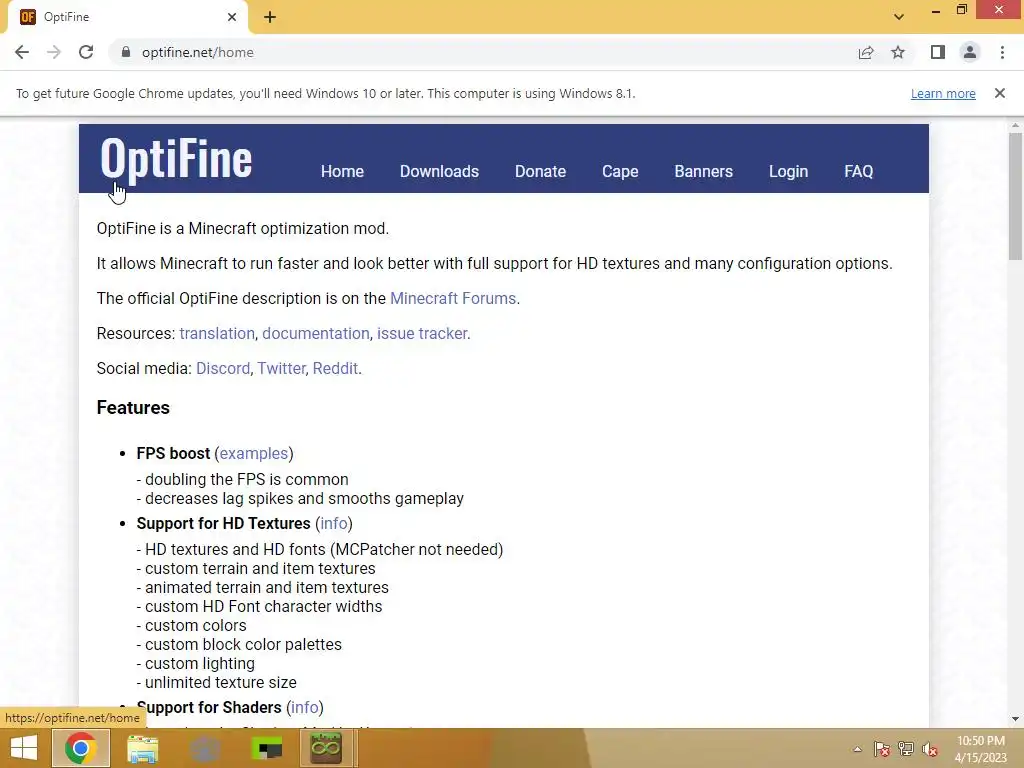Click the OptiFine tab favicon
The width and height of the screenshot is (1024, 768).
(x=27, y=17)
